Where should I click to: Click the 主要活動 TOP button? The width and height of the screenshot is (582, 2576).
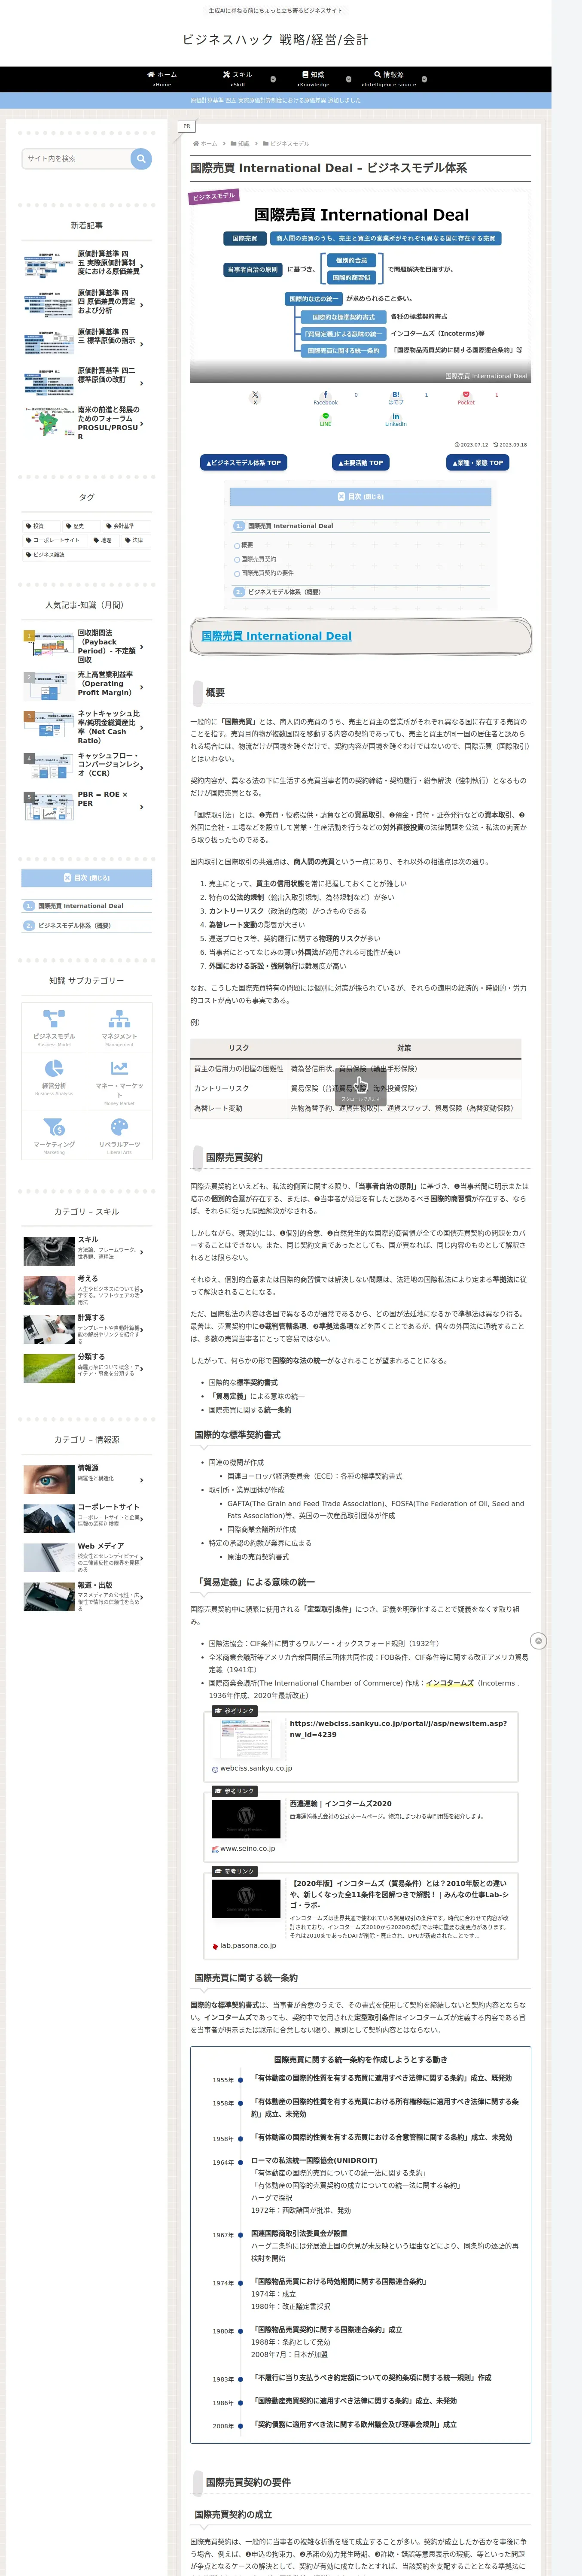click(360, 463)
